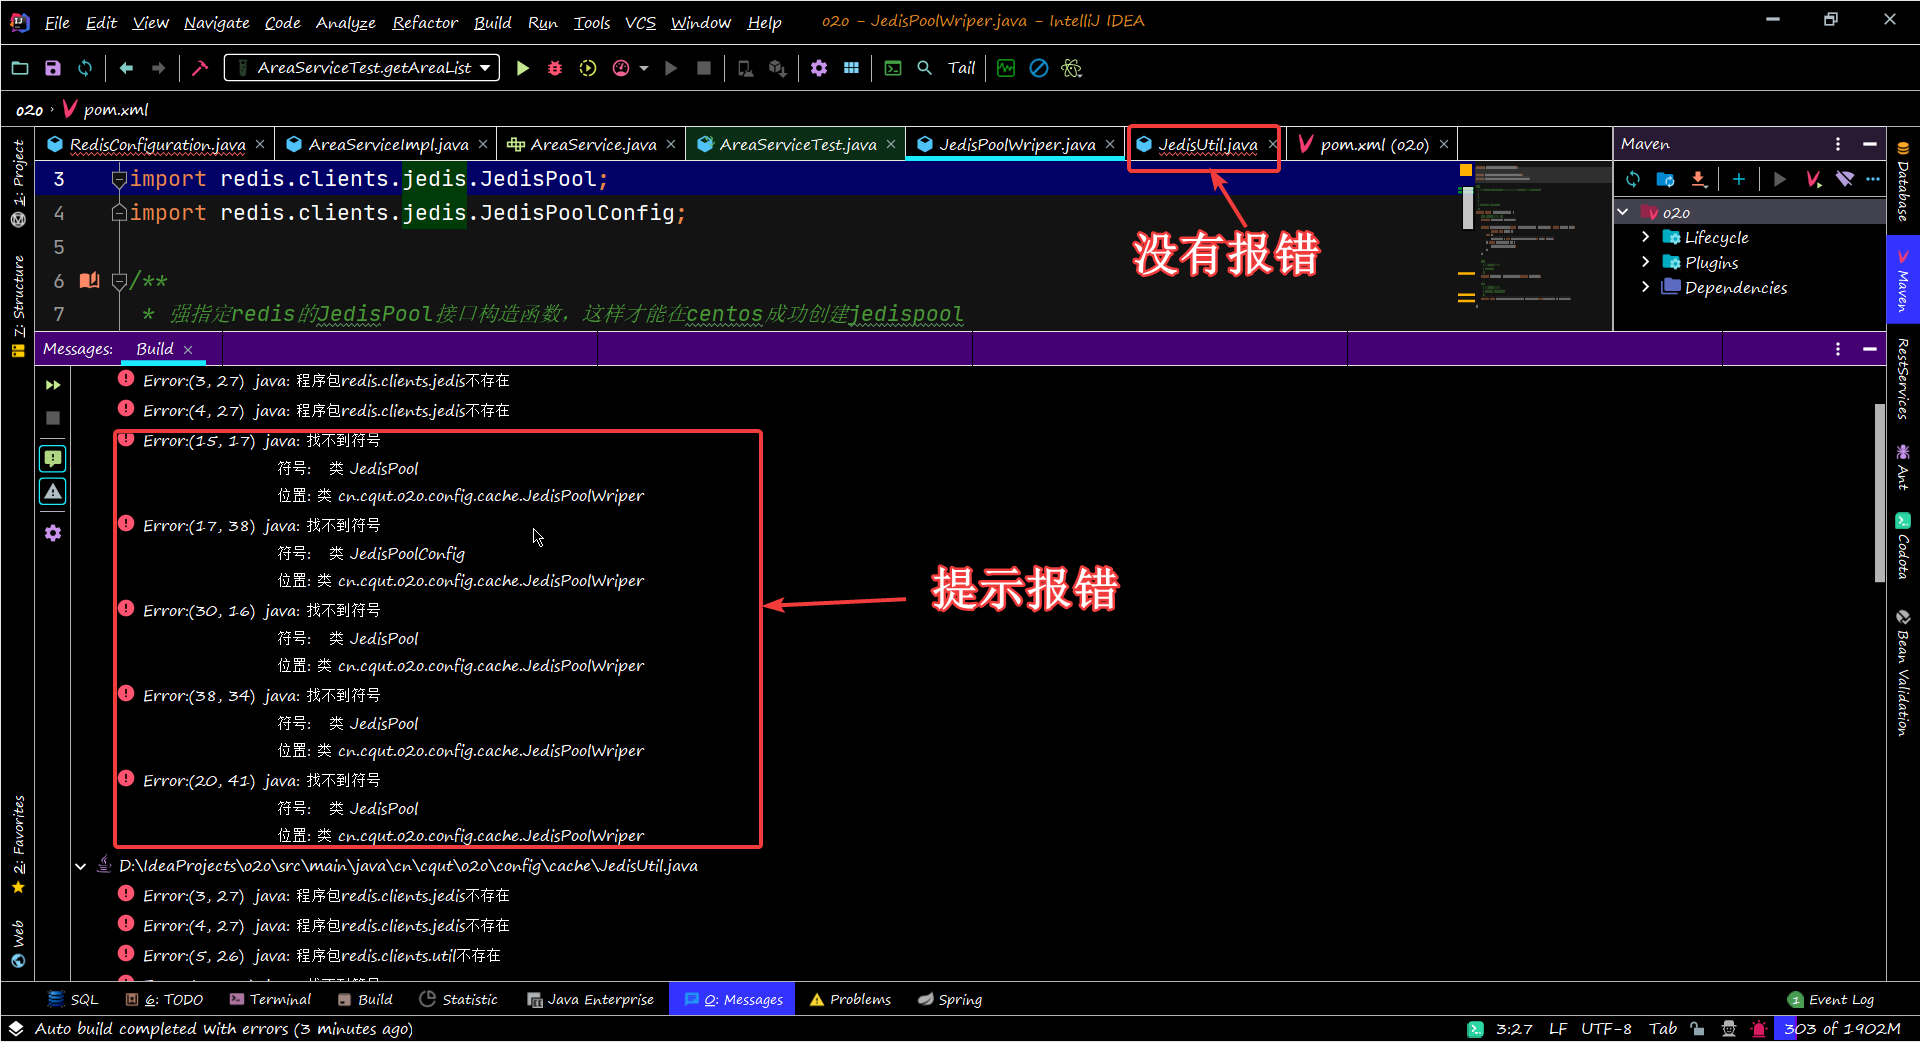Click the Synchronize refresh icon in main toolbar

(85, 68)
